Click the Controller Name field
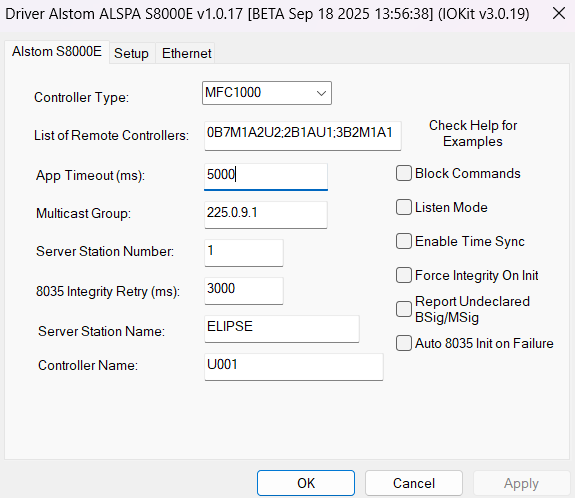Screen dimensions: 575x498 point(294,367)
